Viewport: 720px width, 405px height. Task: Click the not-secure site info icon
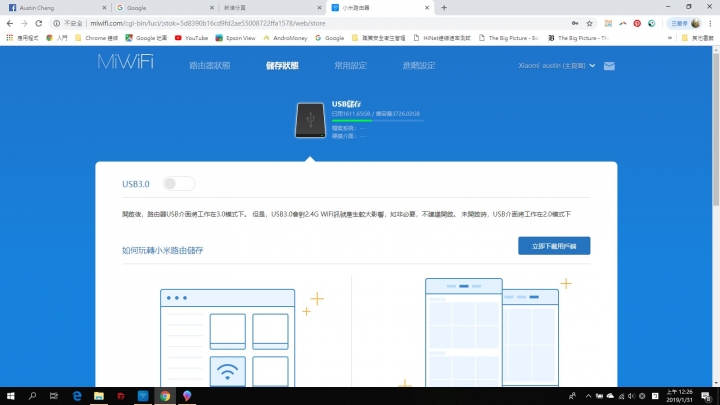(56, 23)
